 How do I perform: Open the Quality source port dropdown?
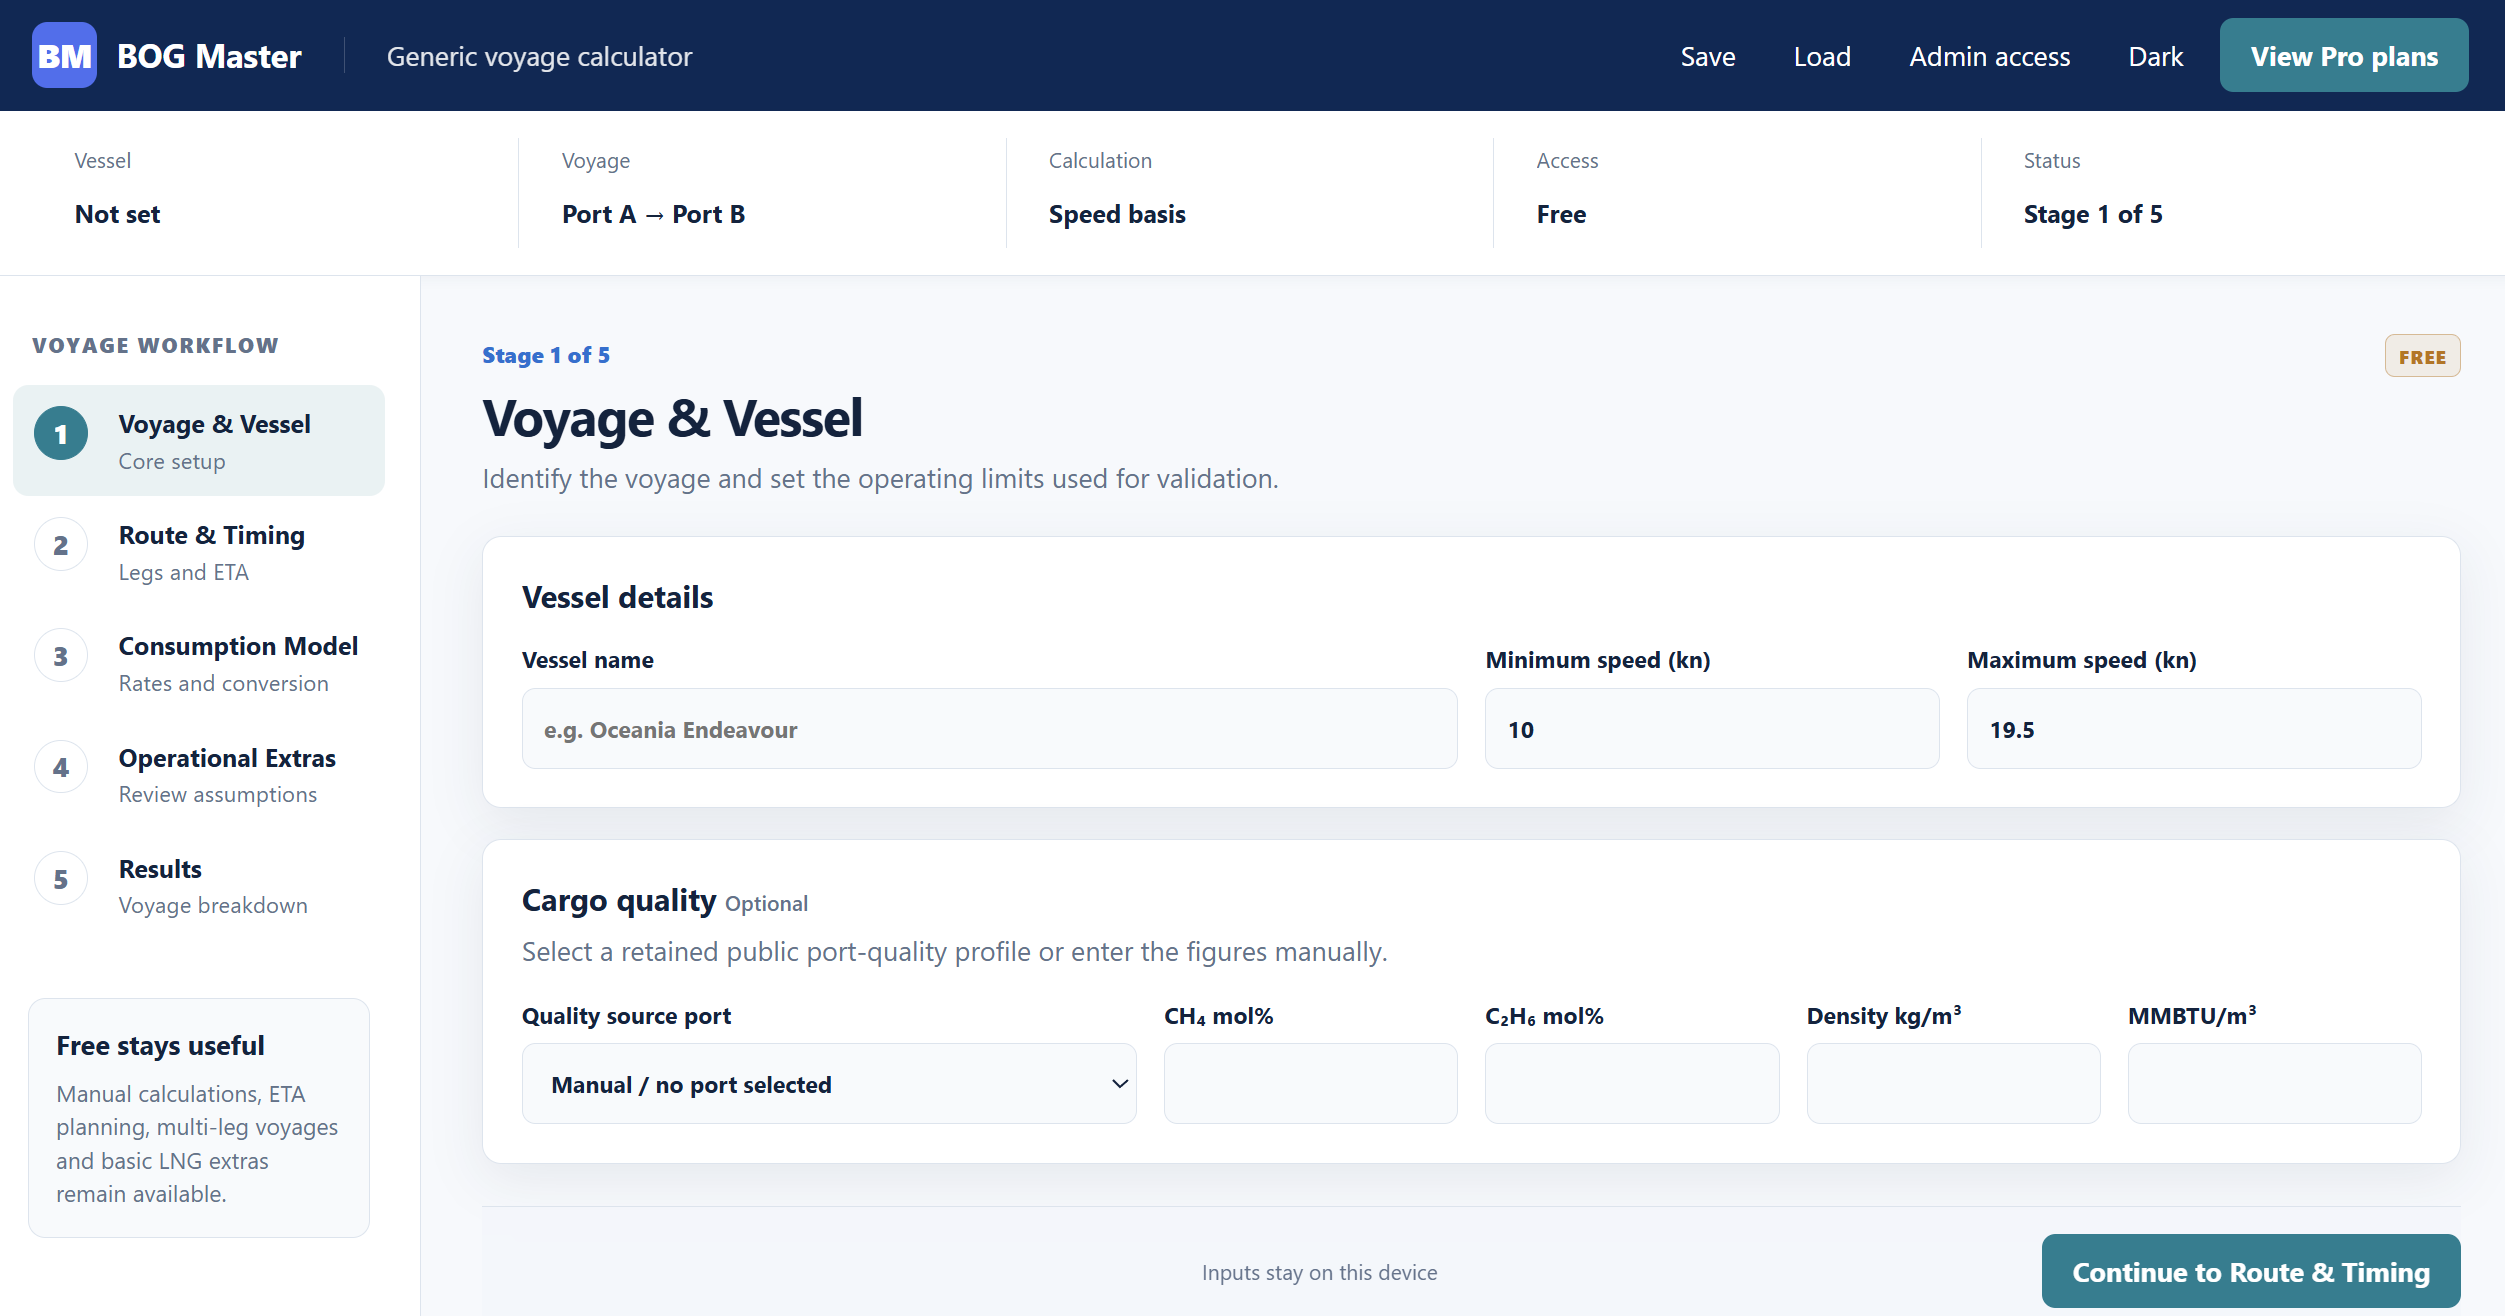pyautogui.click(x=829, y=1084)
